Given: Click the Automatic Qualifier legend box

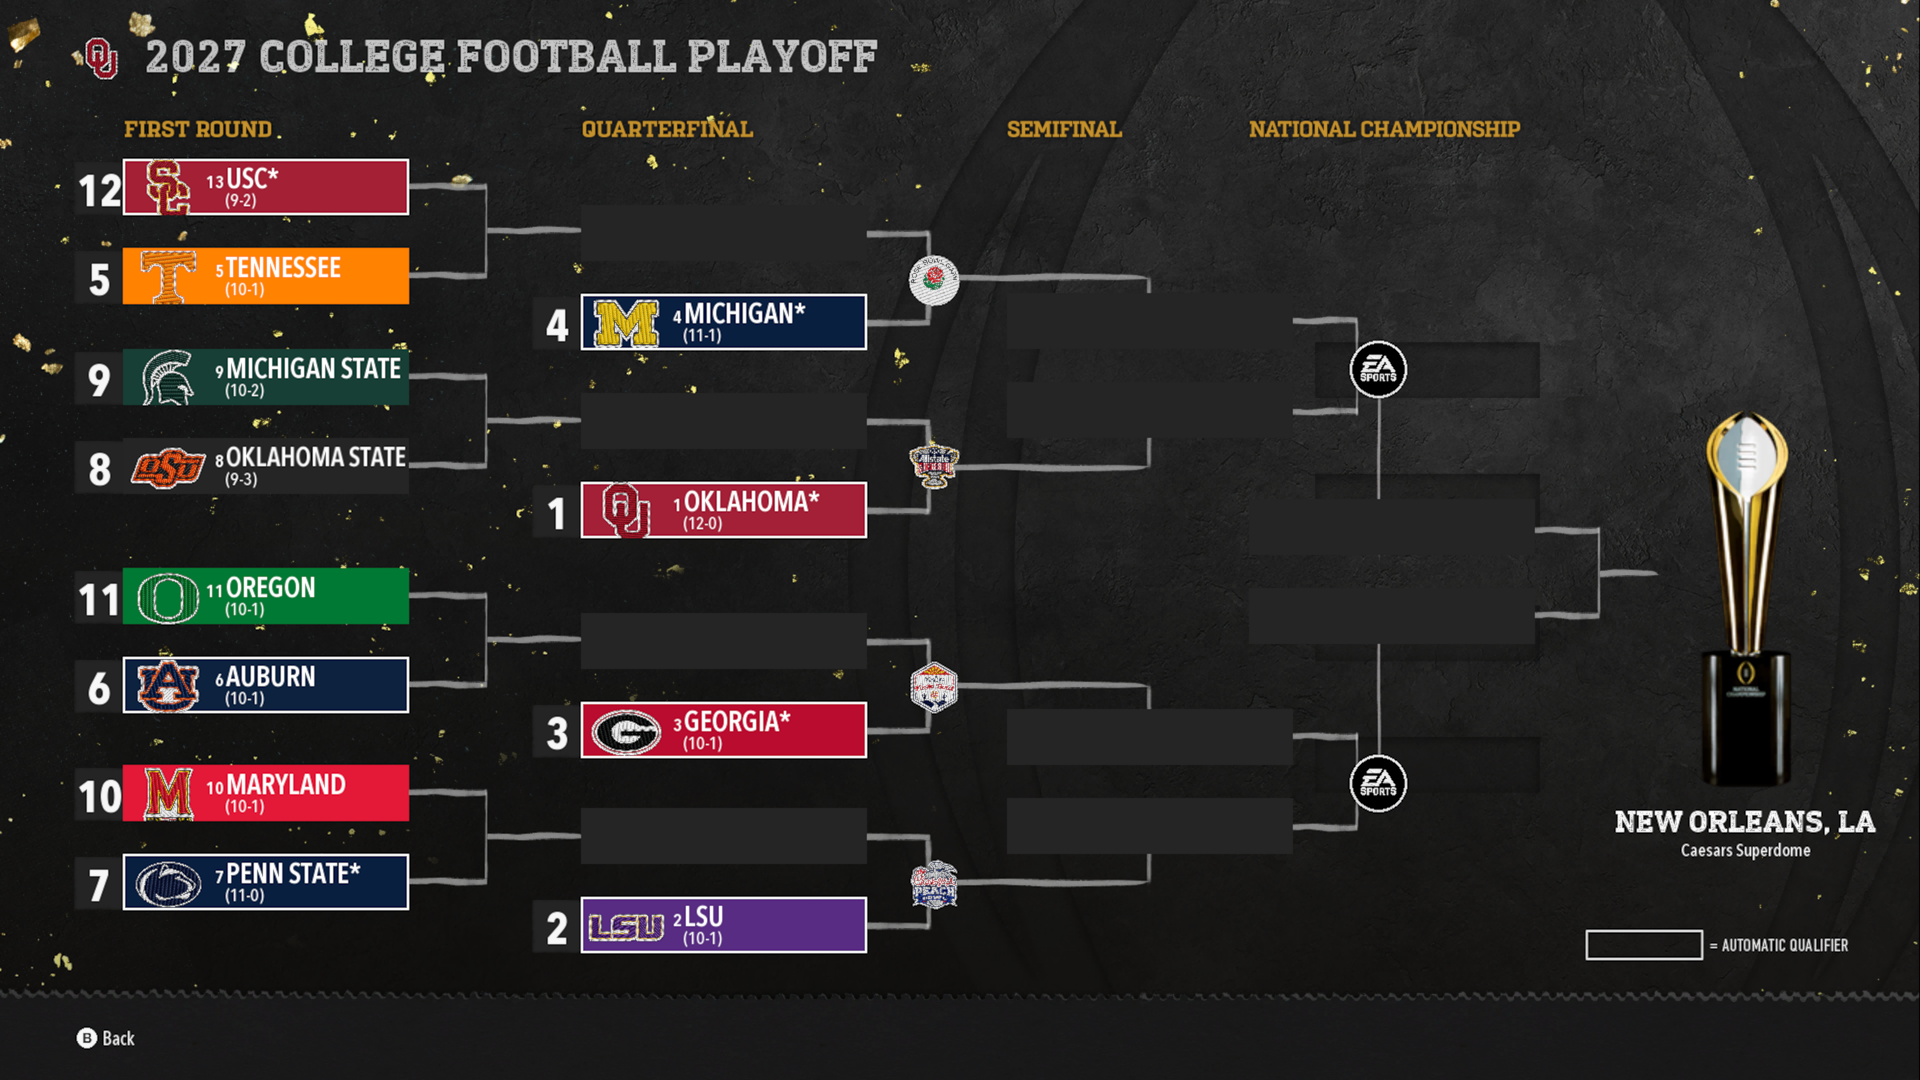Looking at the screenshot, I should (1643, 945).
